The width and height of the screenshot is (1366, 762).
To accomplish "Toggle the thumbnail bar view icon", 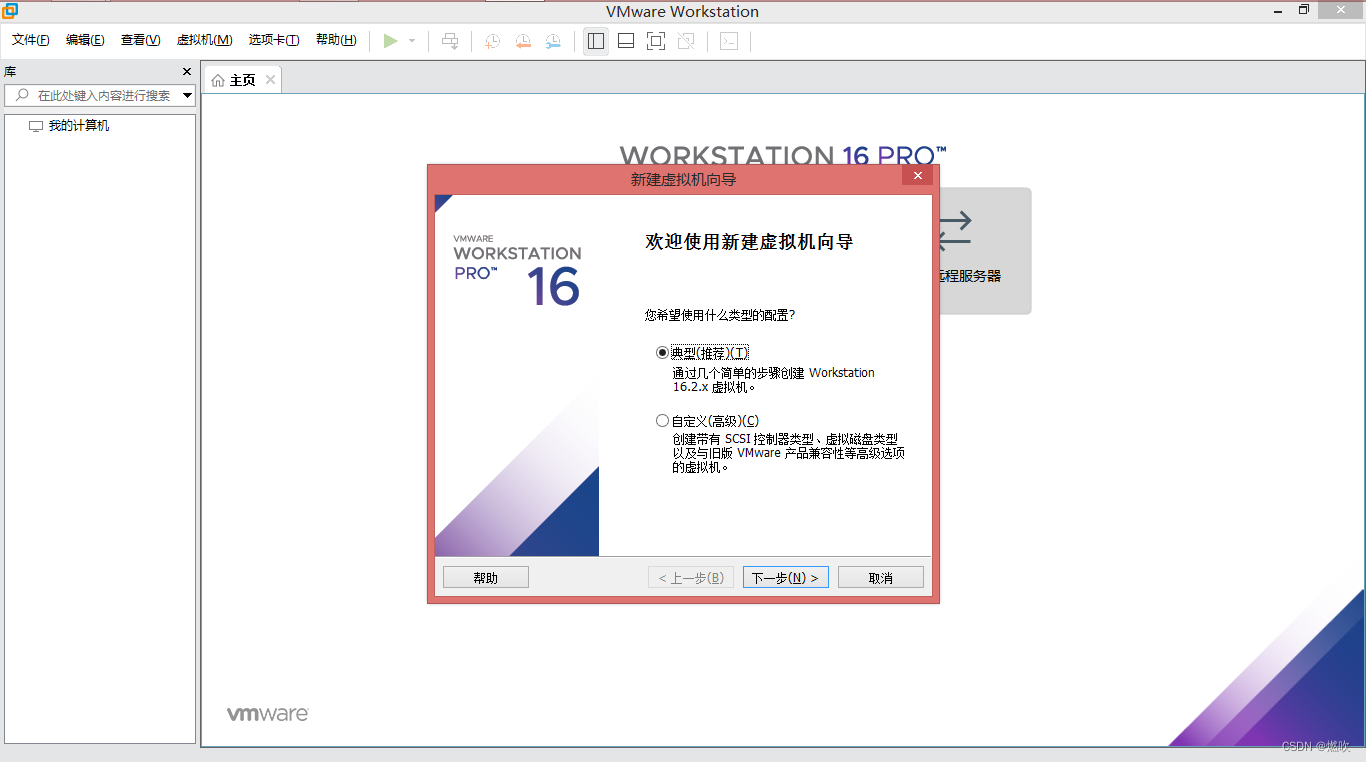I will (626, 41).
